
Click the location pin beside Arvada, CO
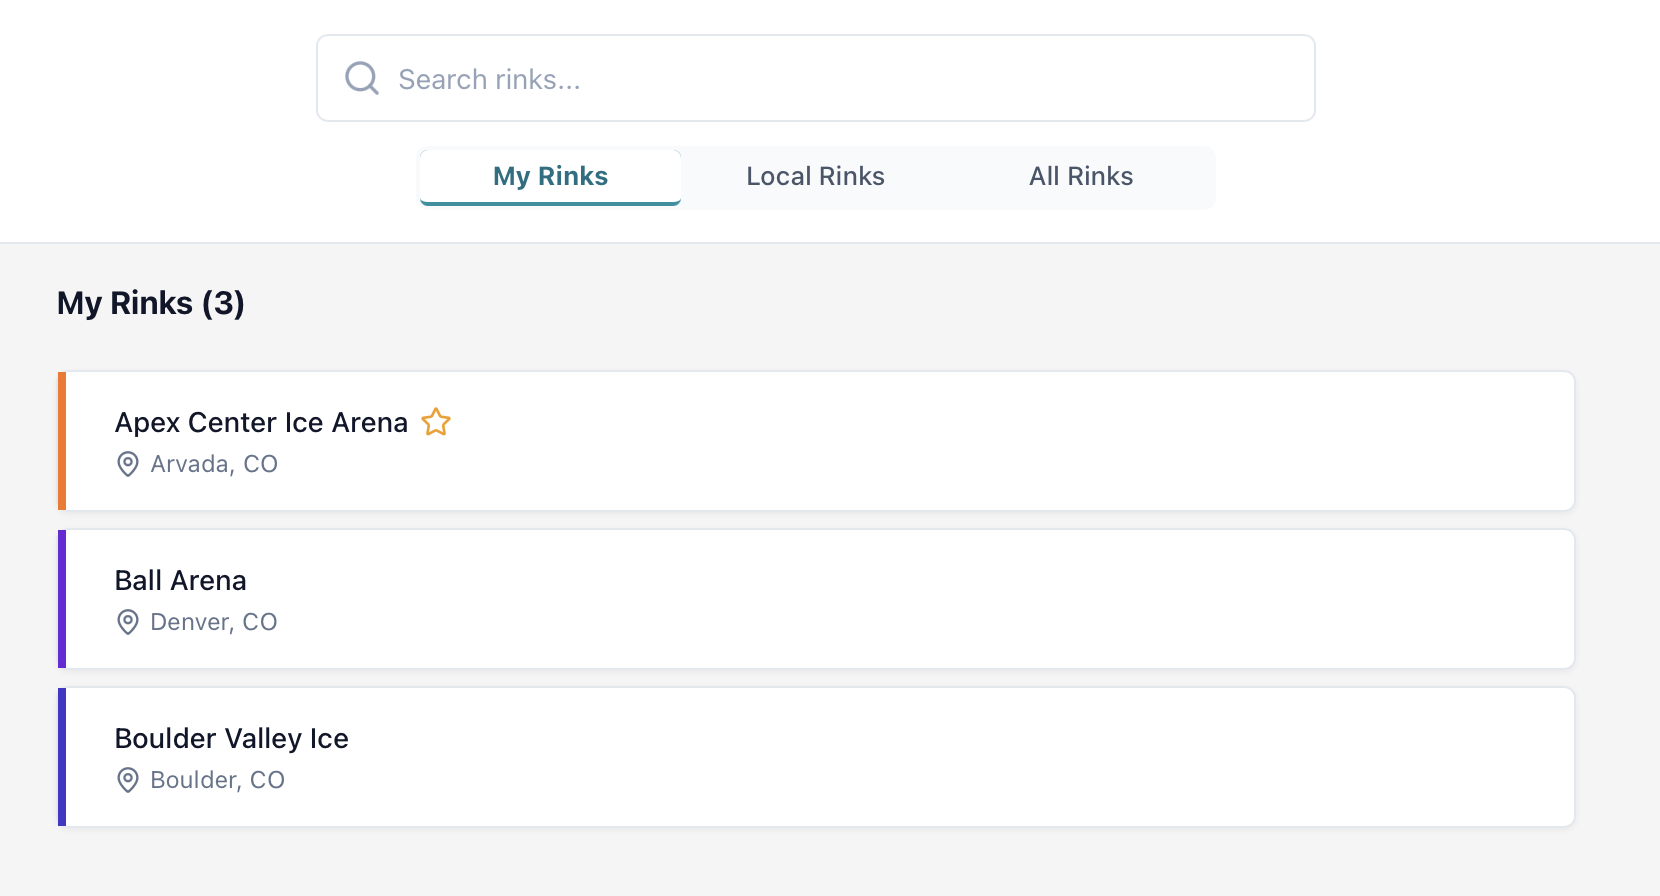point(128,464)
